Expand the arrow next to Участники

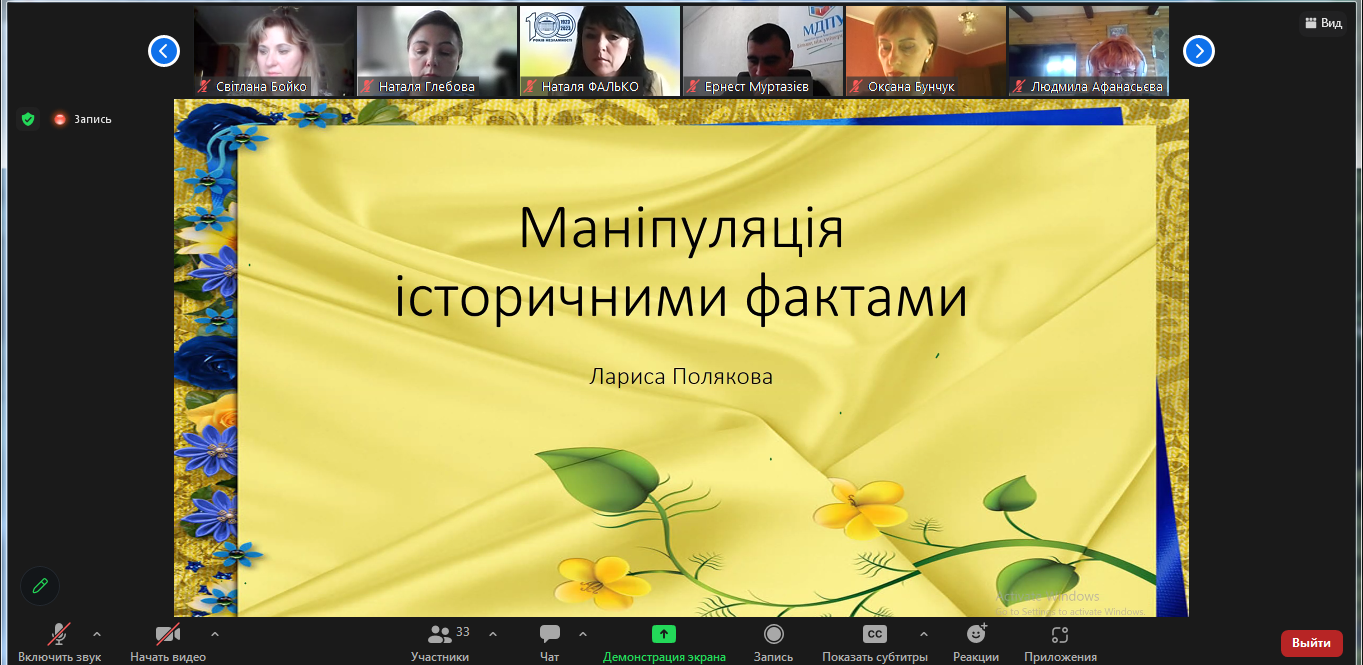coord(492,633)
